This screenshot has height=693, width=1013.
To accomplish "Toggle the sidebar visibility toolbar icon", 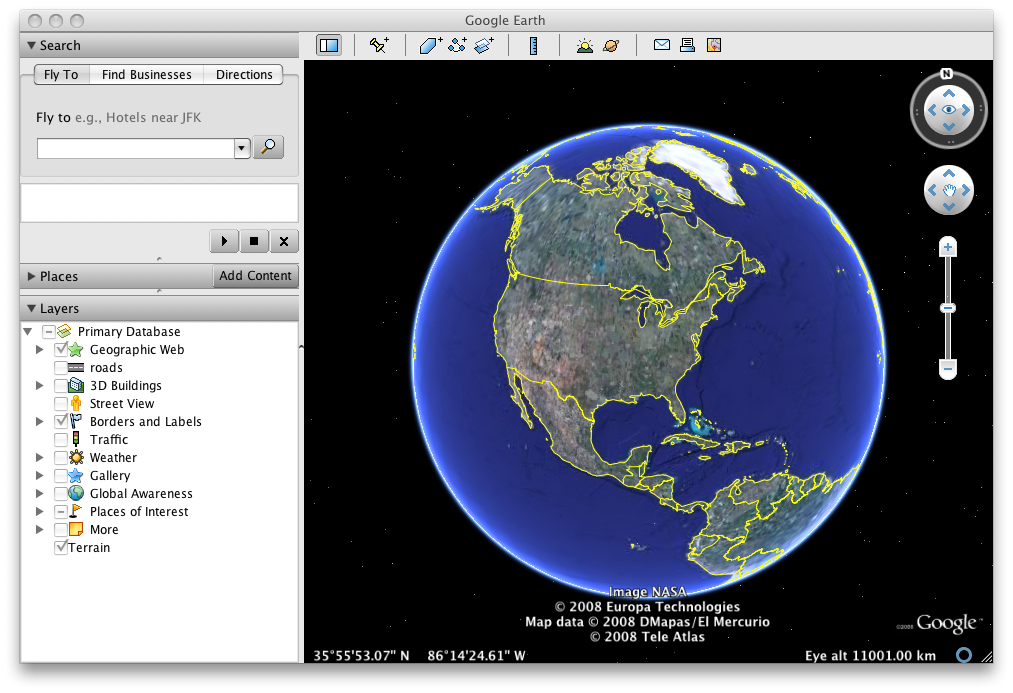I will 329,46.
